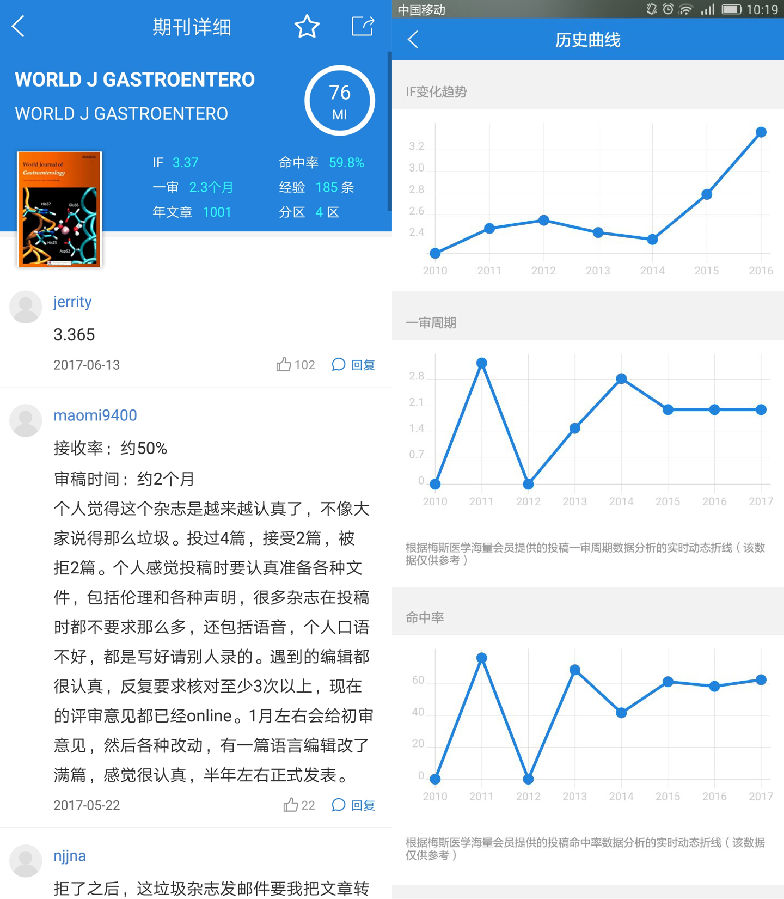
Task: Tap njjna's profile avatar
Action: (x=26, y=861)
